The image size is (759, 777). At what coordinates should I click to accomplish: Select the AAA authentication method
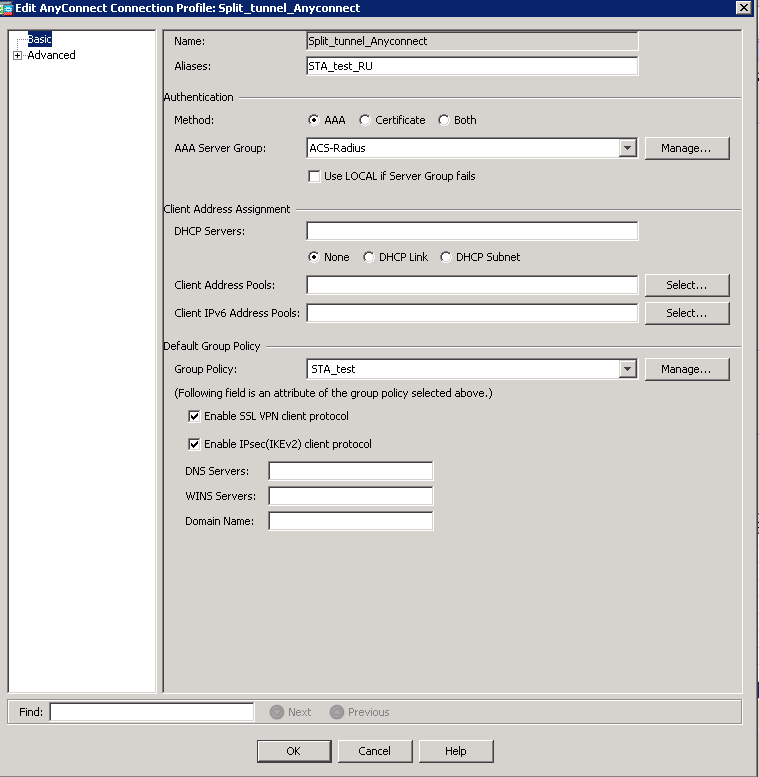click(x=314, y=120)
